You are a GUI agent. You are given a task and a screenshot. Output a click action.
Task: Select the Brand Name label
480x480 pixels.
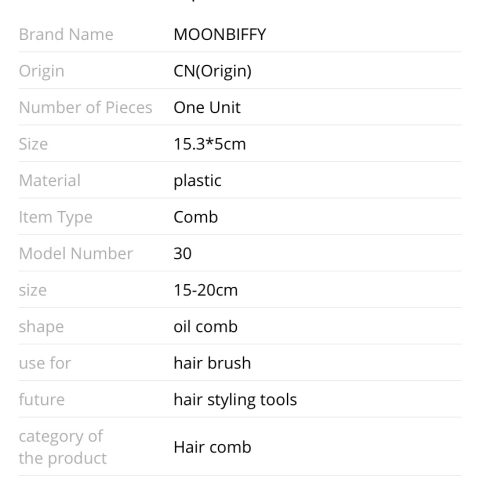click(x=66, y=34)
